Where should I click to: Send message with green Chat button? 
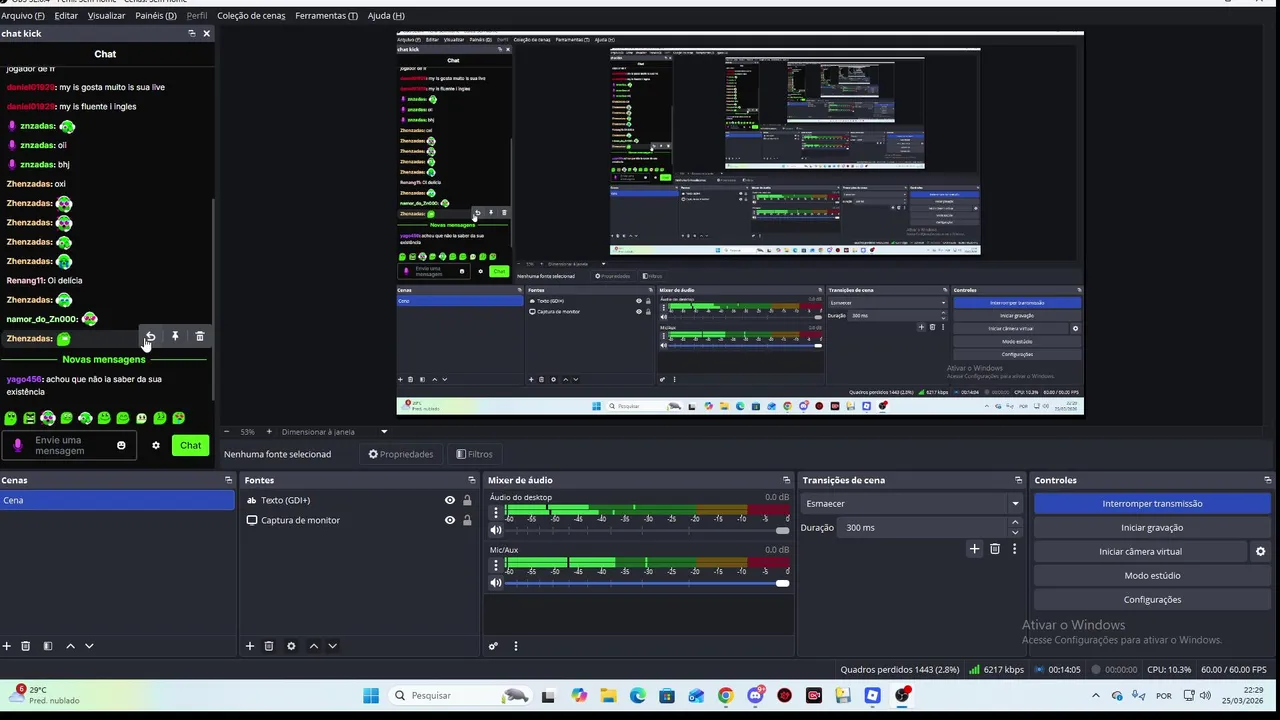tap(190, 445)
